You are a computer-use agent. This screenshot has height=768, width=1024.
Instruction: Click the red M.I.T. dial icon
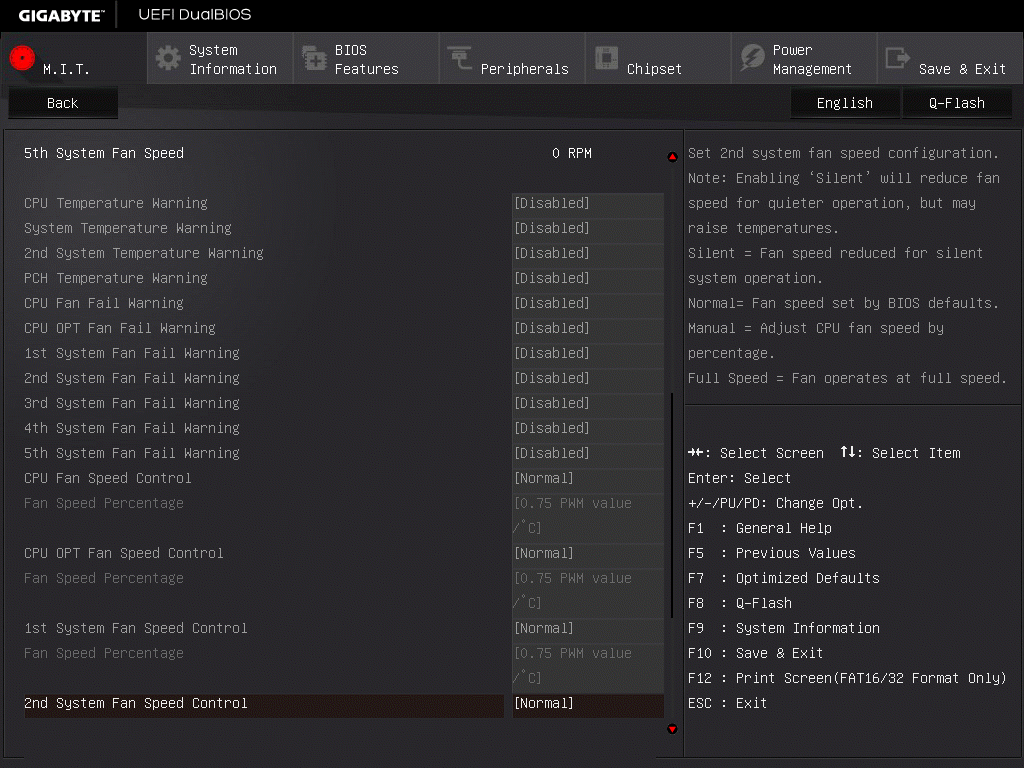click(22, 58)
